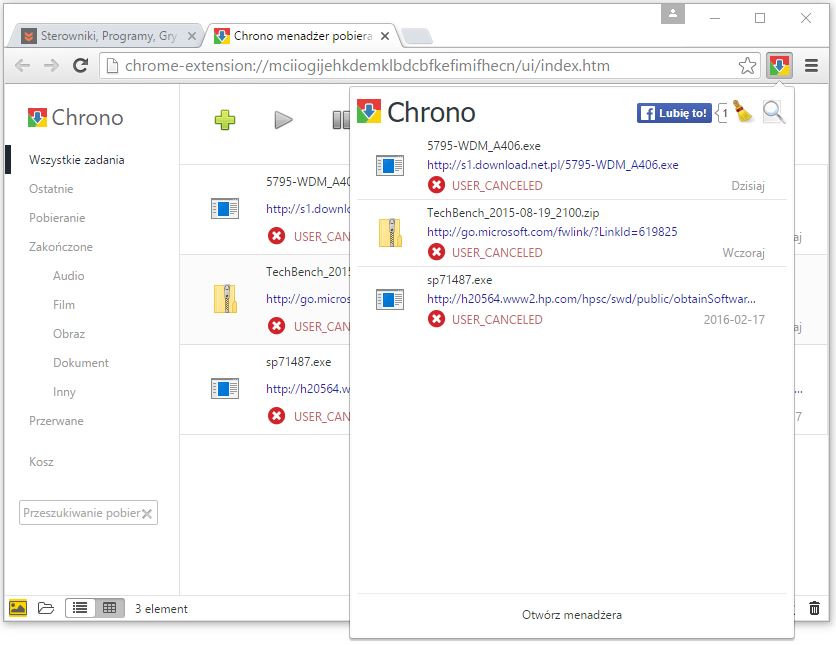Click the magnifier search icon in popup
This screenshot has height=645, width=836.
773,112
